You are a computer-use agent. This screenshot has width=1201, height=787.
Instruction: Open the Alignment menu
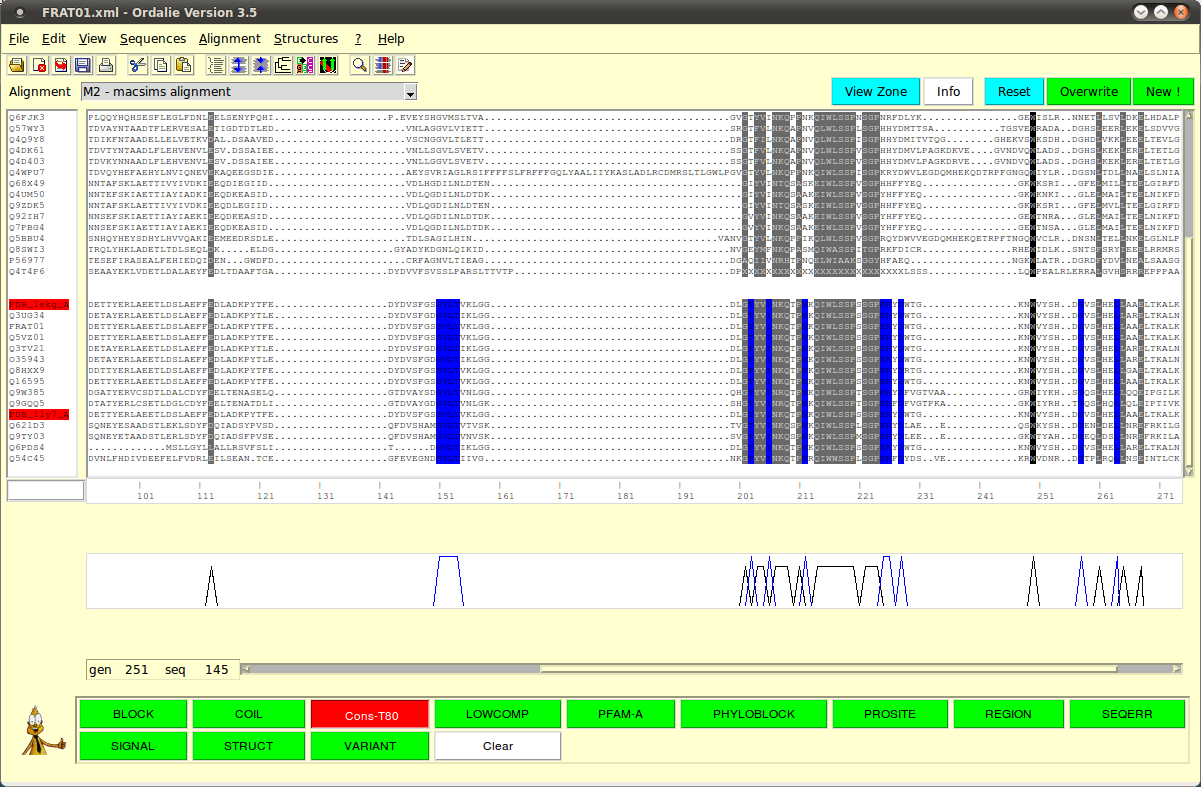click(229, 39)
